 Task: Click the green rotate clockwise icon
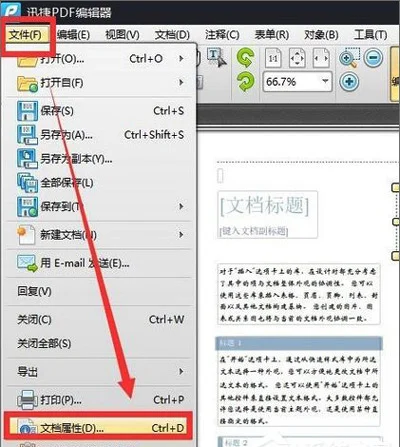tap(246, 82)
